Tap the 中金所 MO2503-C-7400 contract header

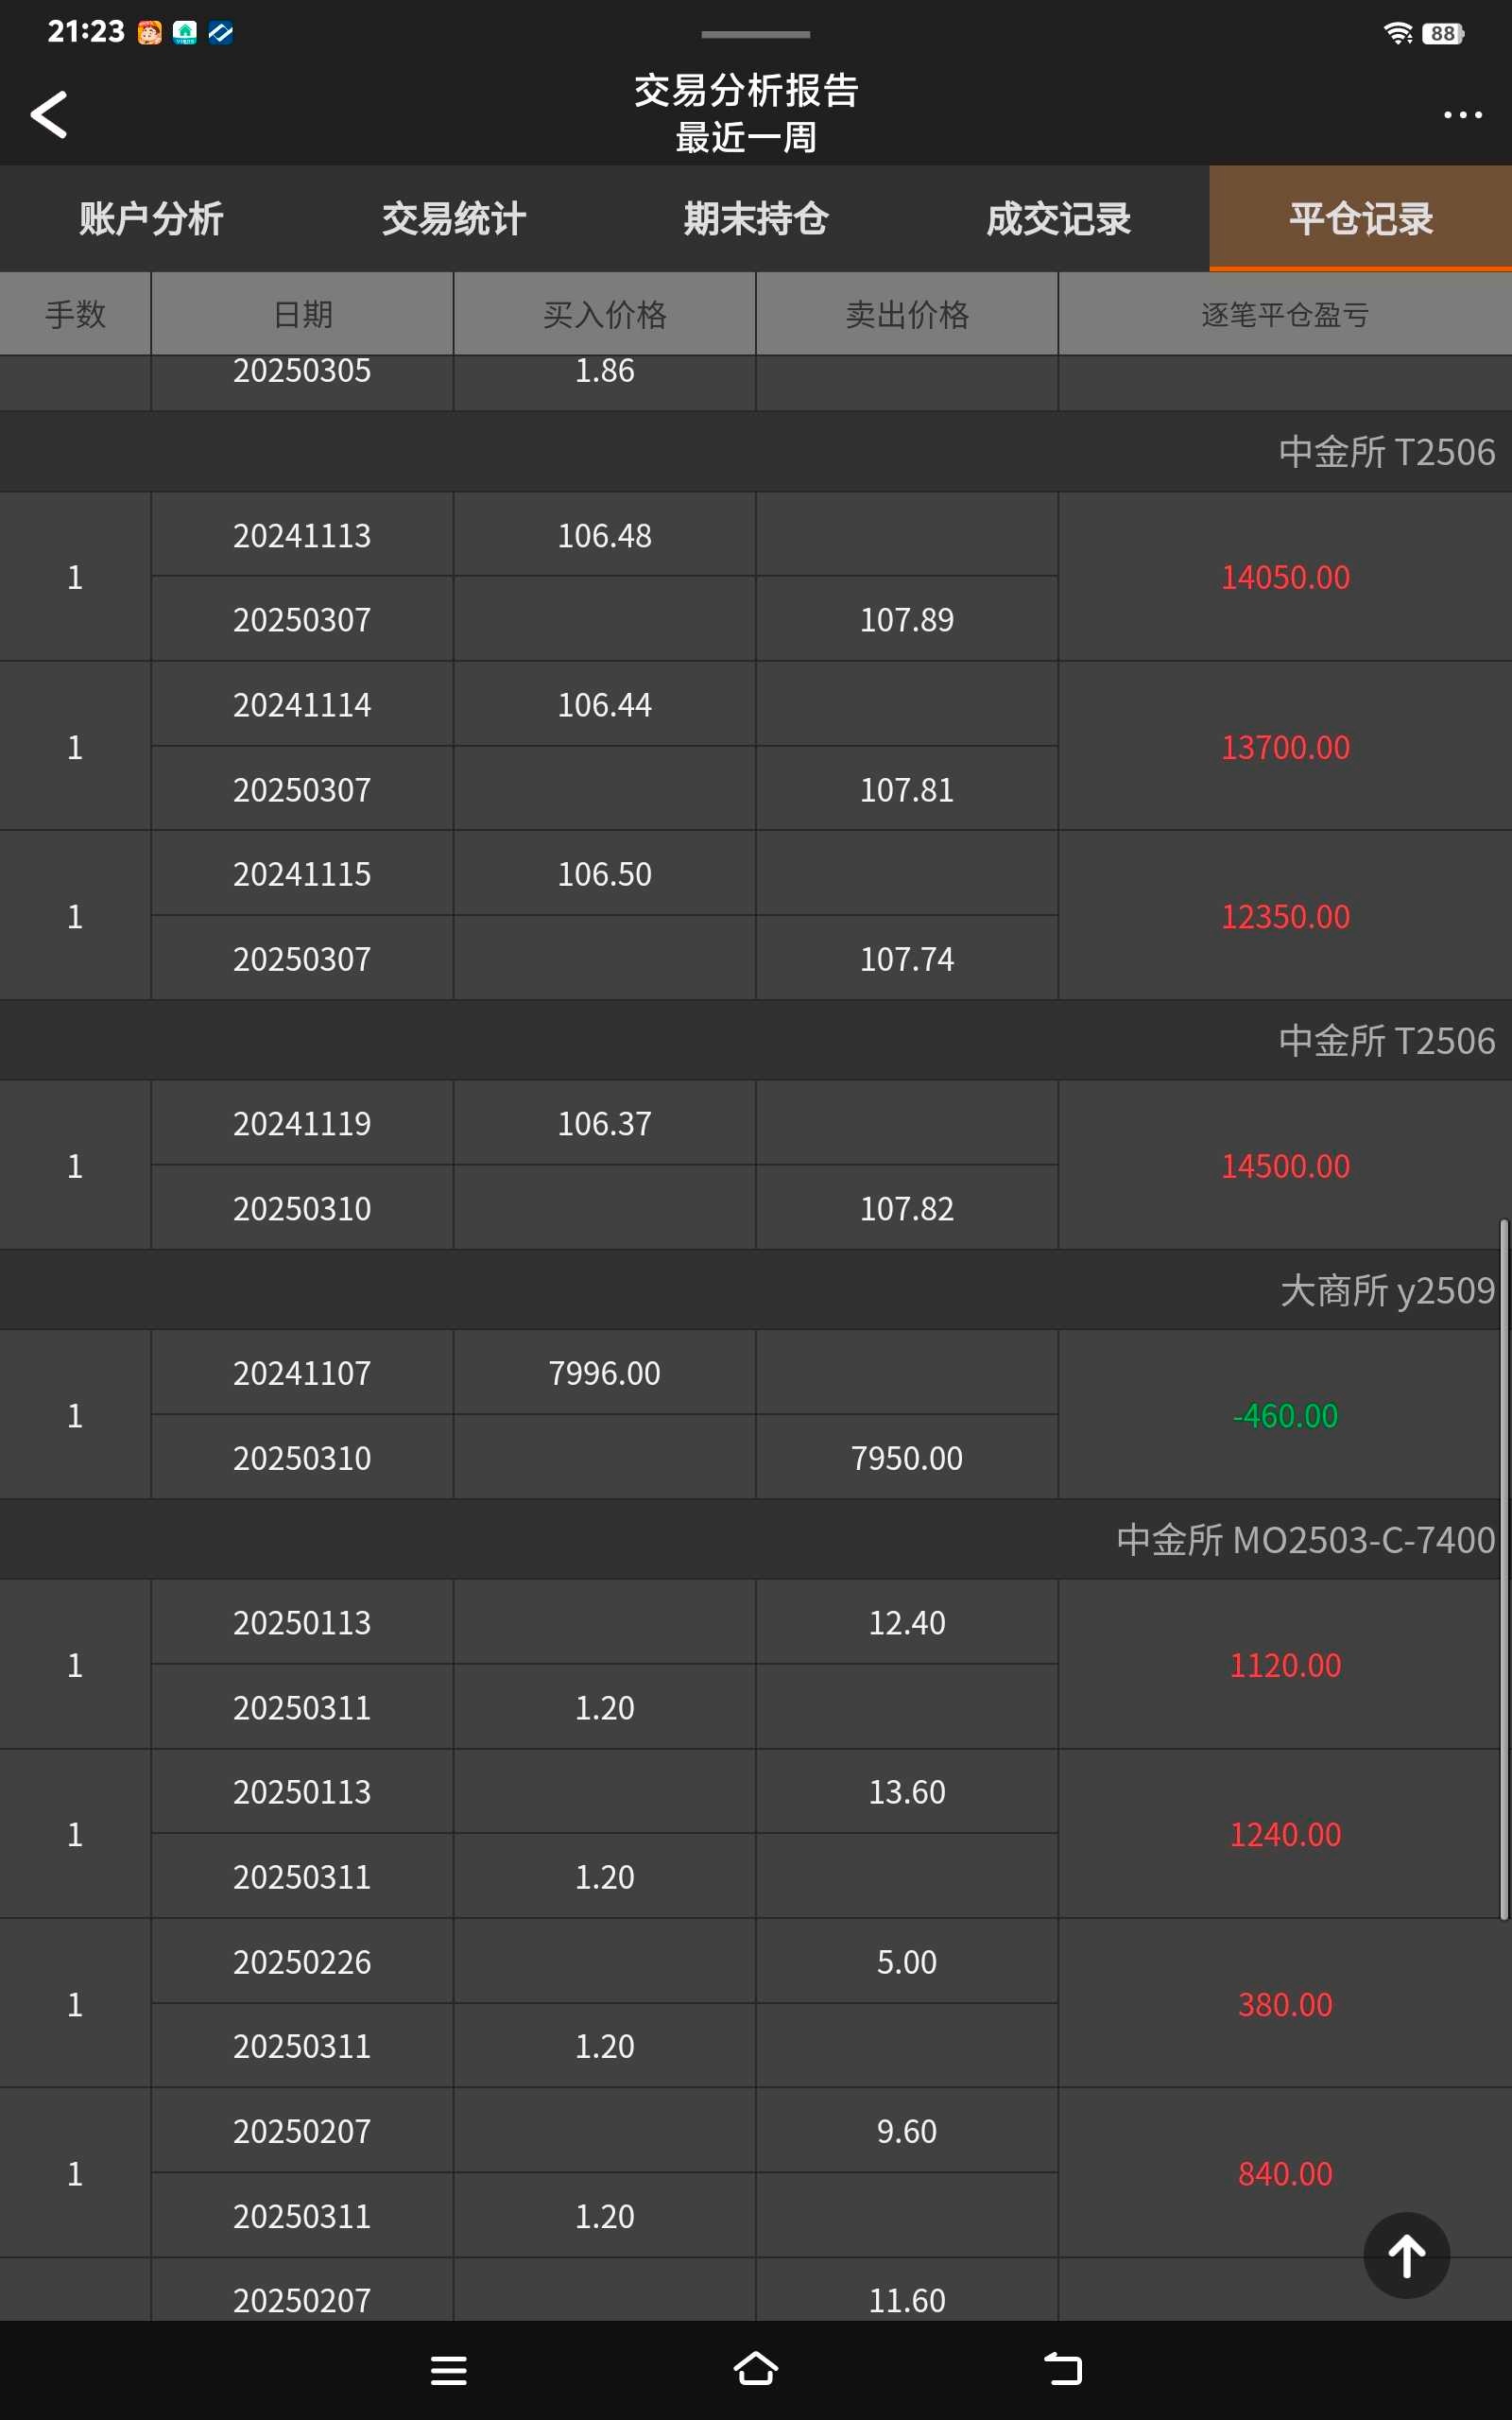coord(1305,1539)
